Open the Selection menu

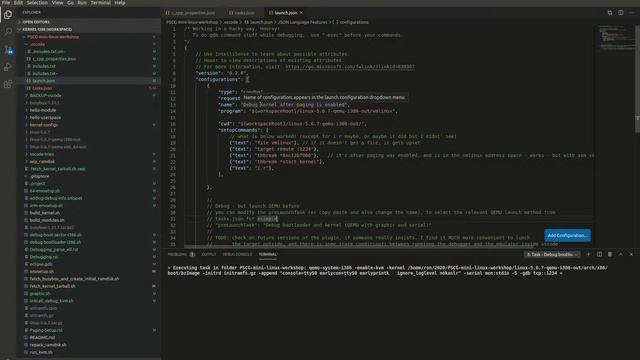37,2
